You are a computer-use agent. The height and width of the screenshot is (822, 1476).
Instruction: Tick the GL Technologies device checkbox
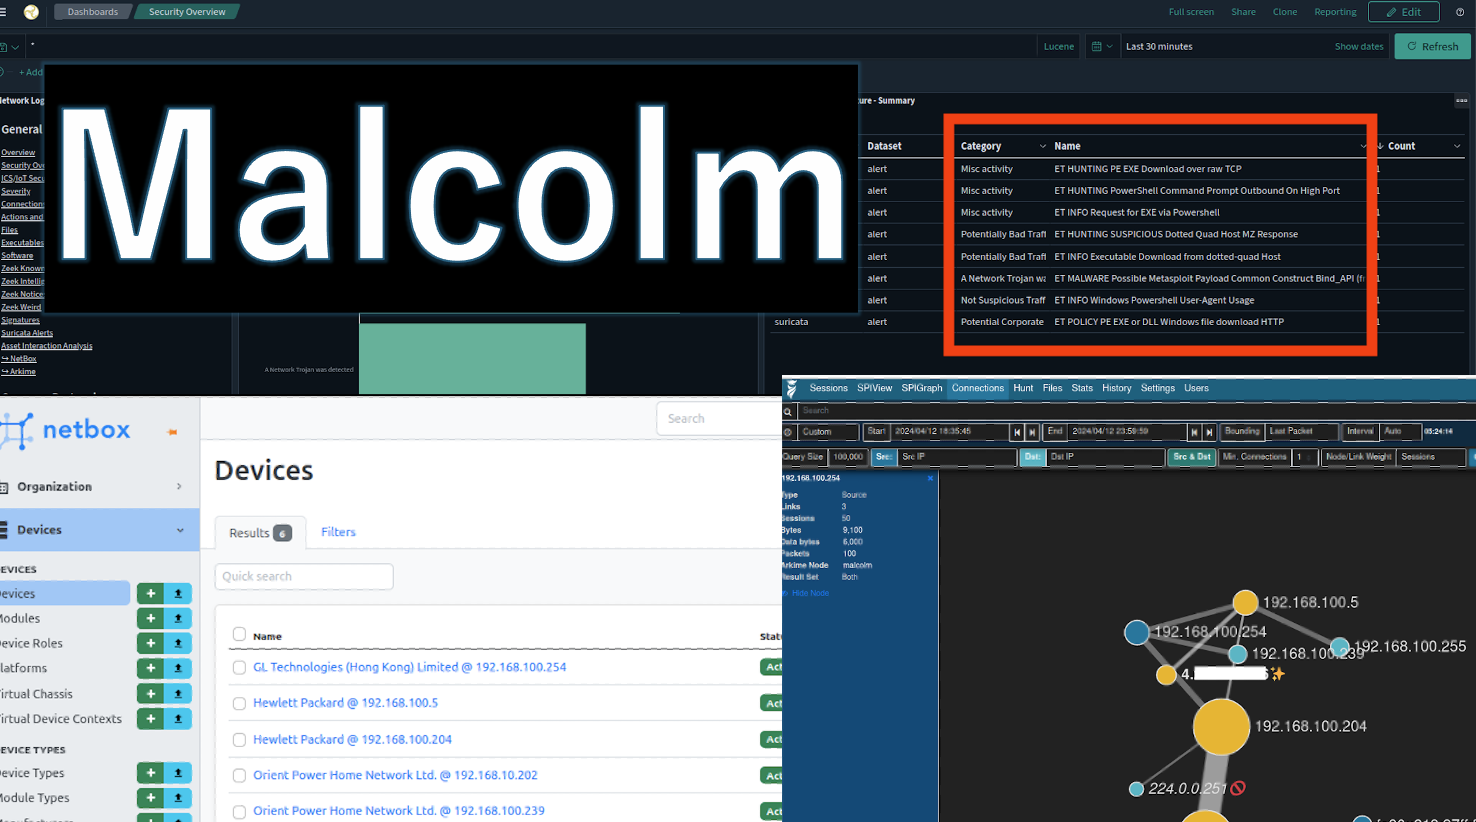(239, 668)
